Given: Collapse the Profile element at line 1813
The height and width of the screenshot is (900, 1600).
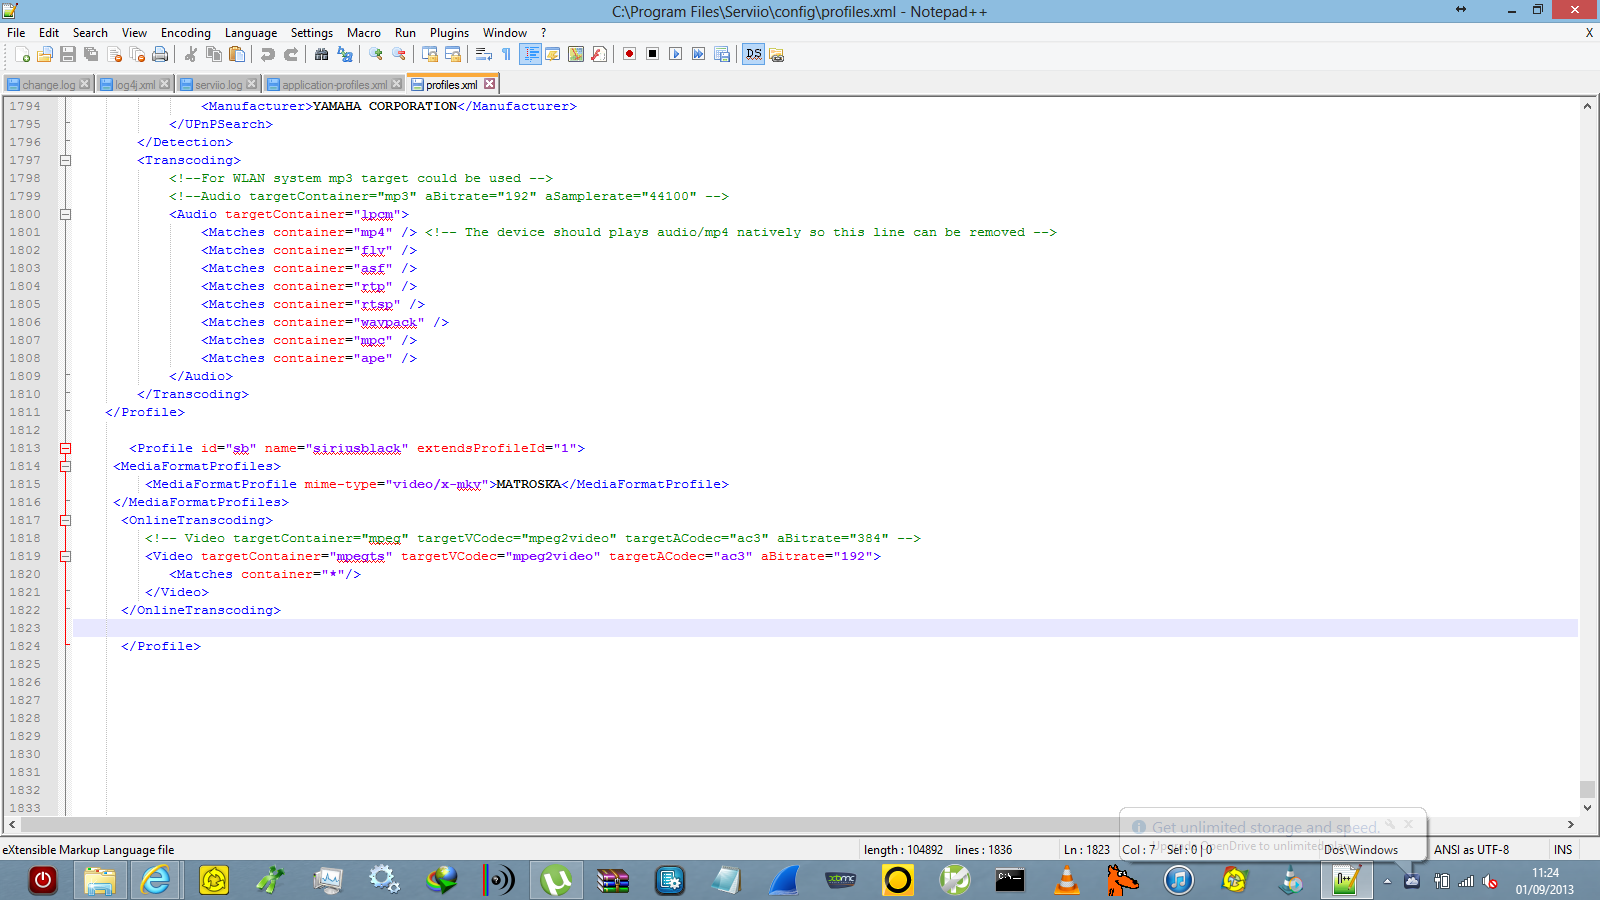Looking at the screenshot, I should pyautogui.click(x=65, y=448).
